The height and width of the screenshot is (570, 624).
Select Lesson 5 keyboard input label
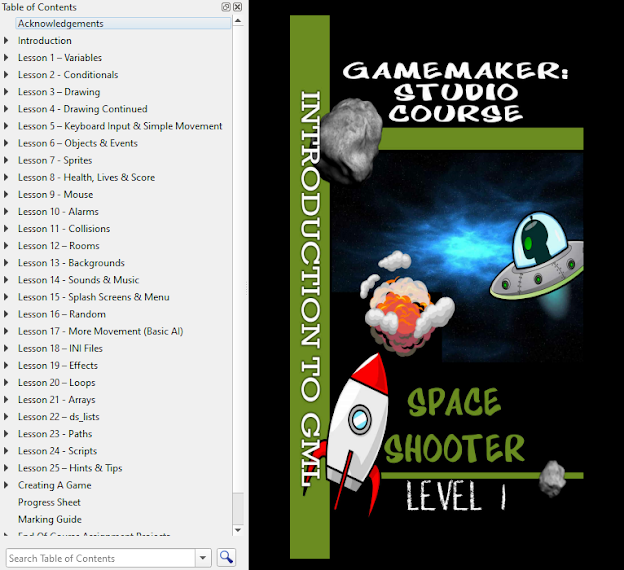point(120,126)
